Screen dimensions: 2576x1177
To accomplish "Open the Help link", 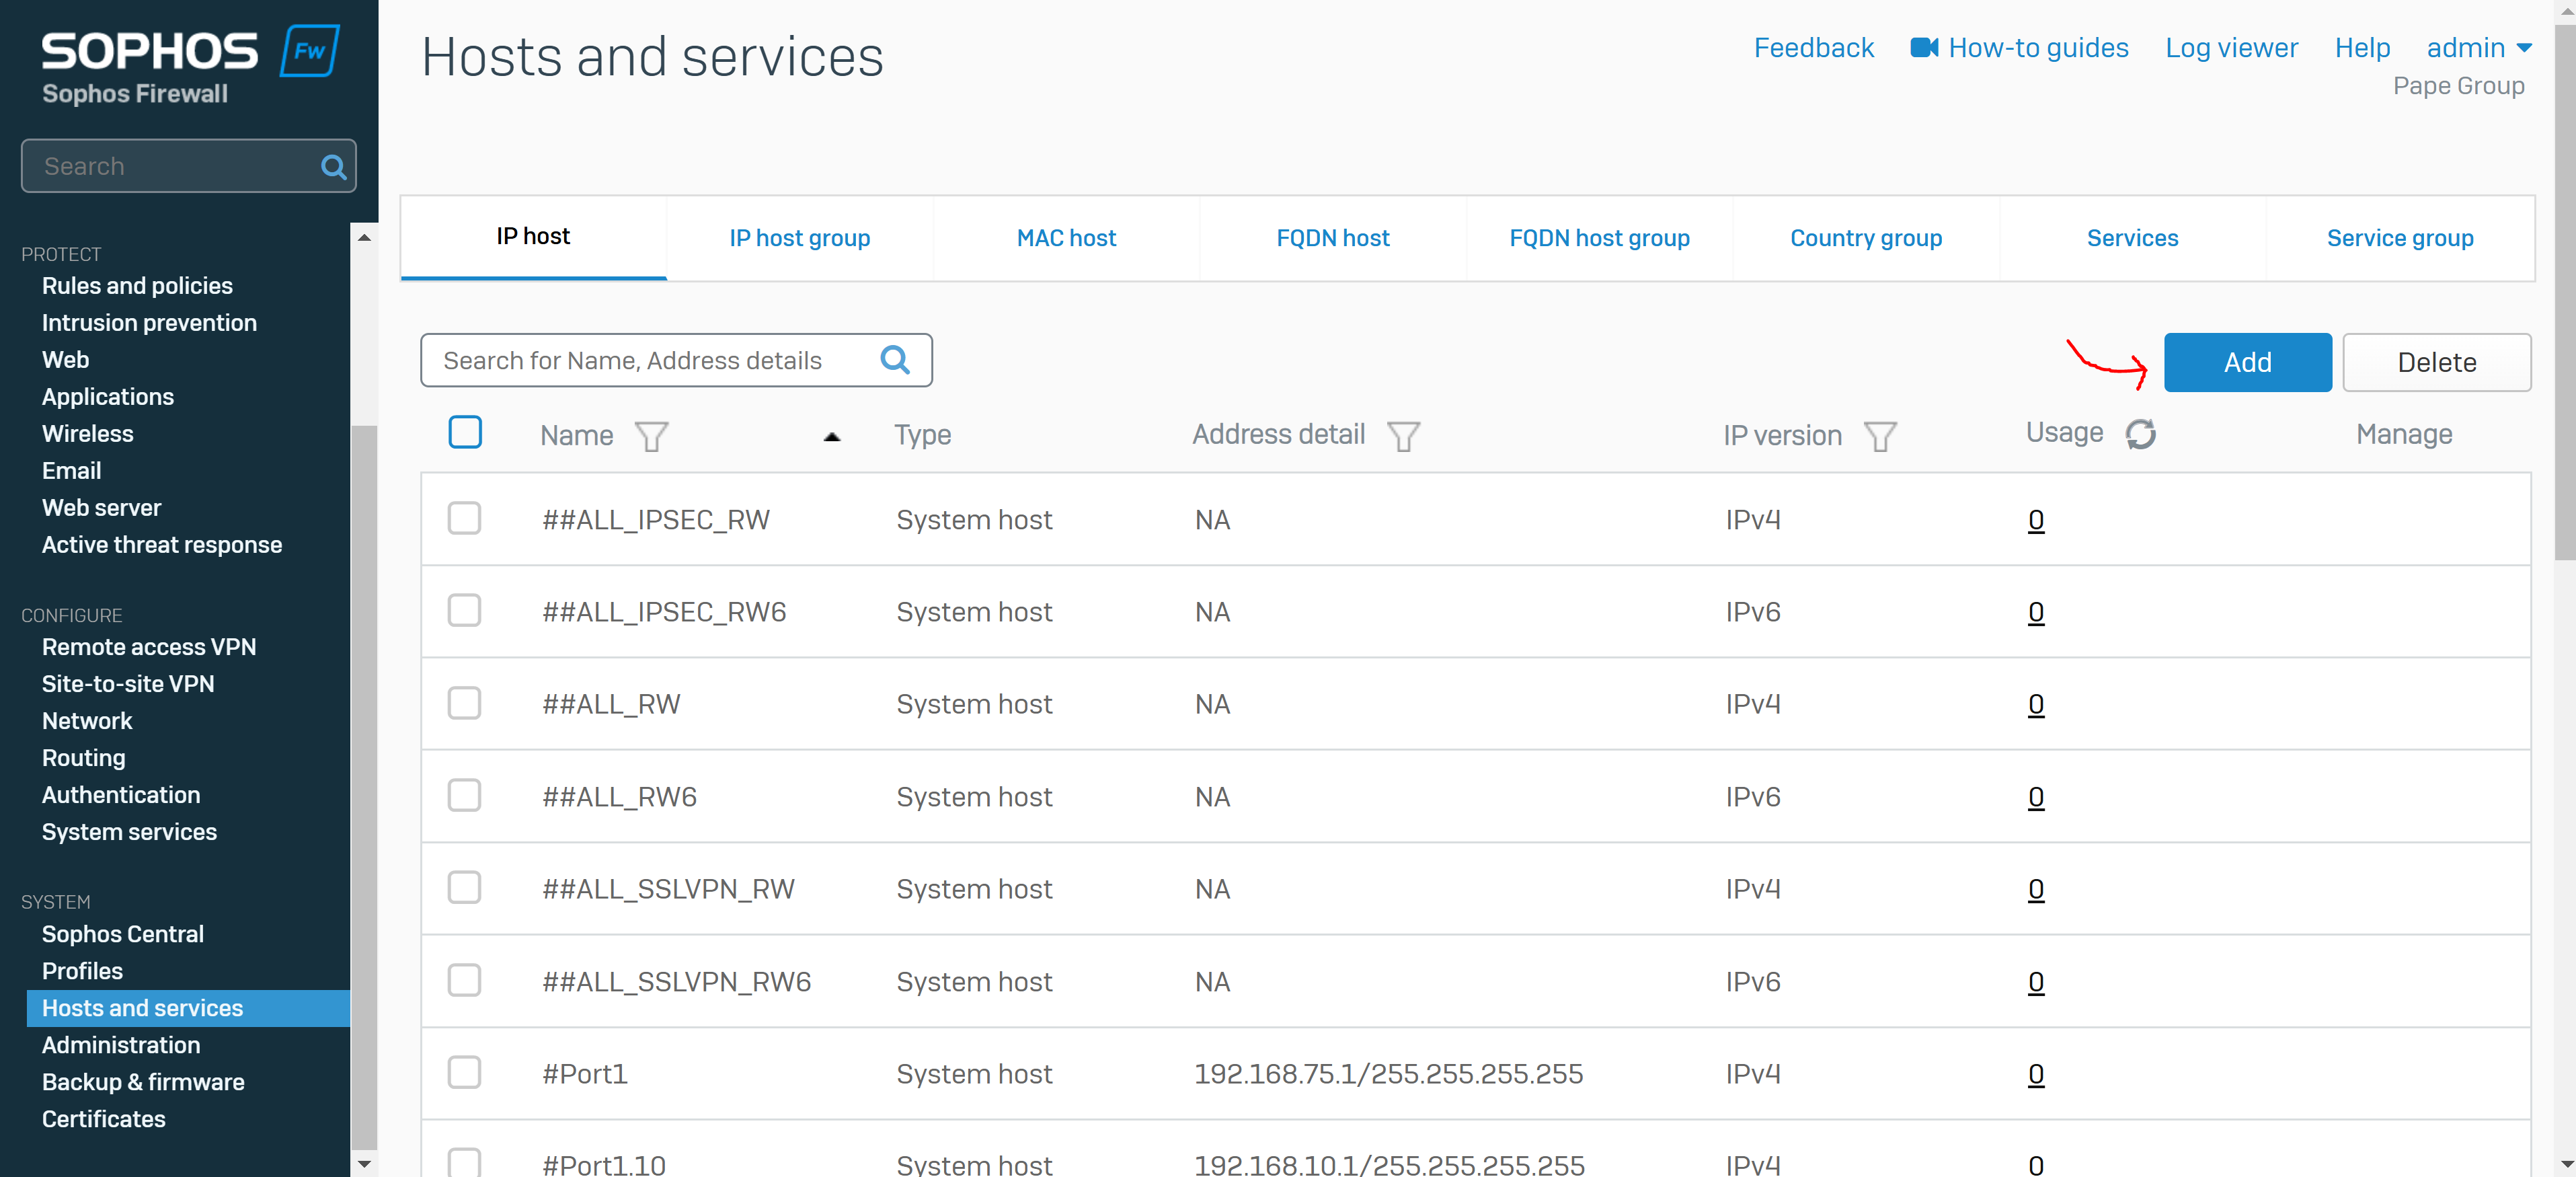I will [2362, 48].
